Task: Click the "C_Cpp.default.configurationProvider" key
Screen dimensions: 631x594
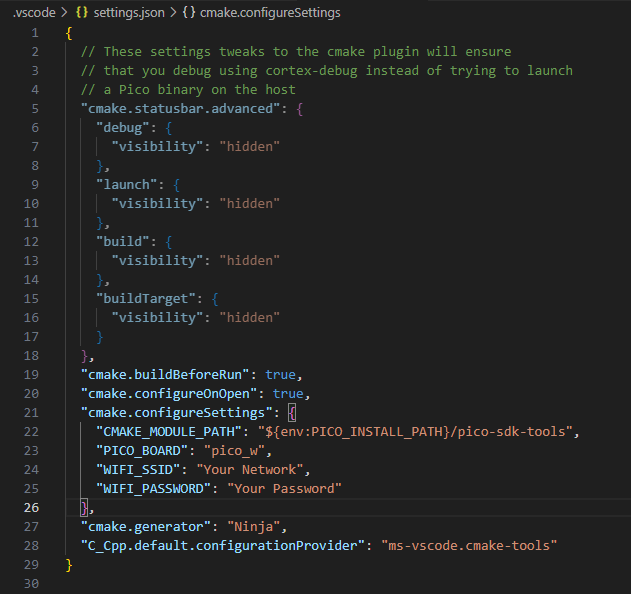Action: 223,546
